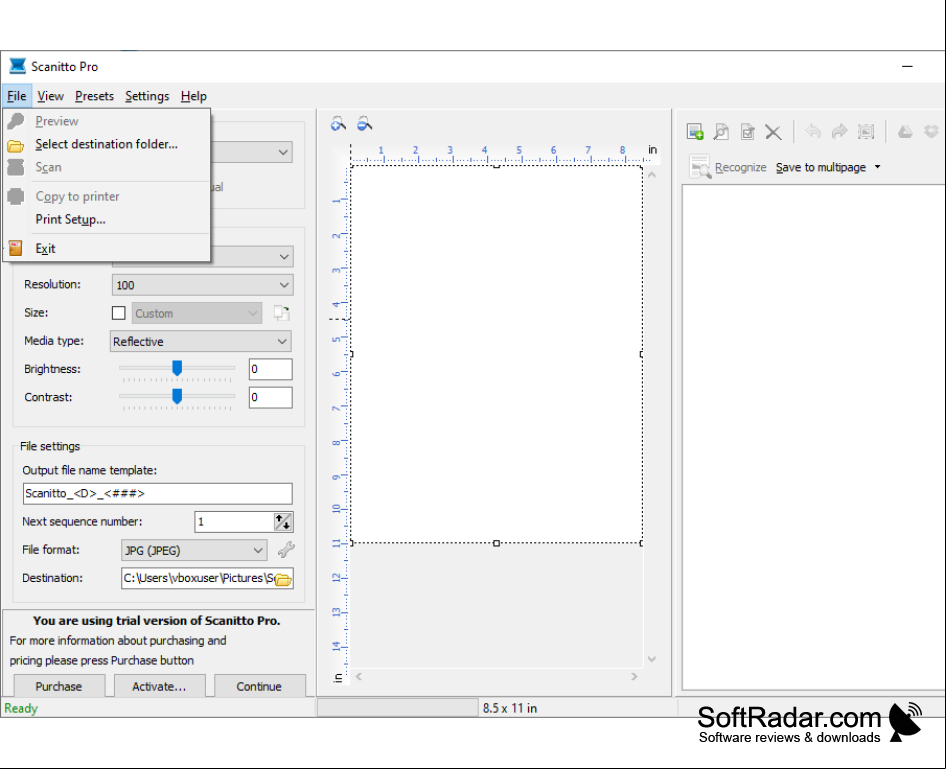946x769 pixels.
Task: Click the Recognize button label
Action: click(740, 167)
